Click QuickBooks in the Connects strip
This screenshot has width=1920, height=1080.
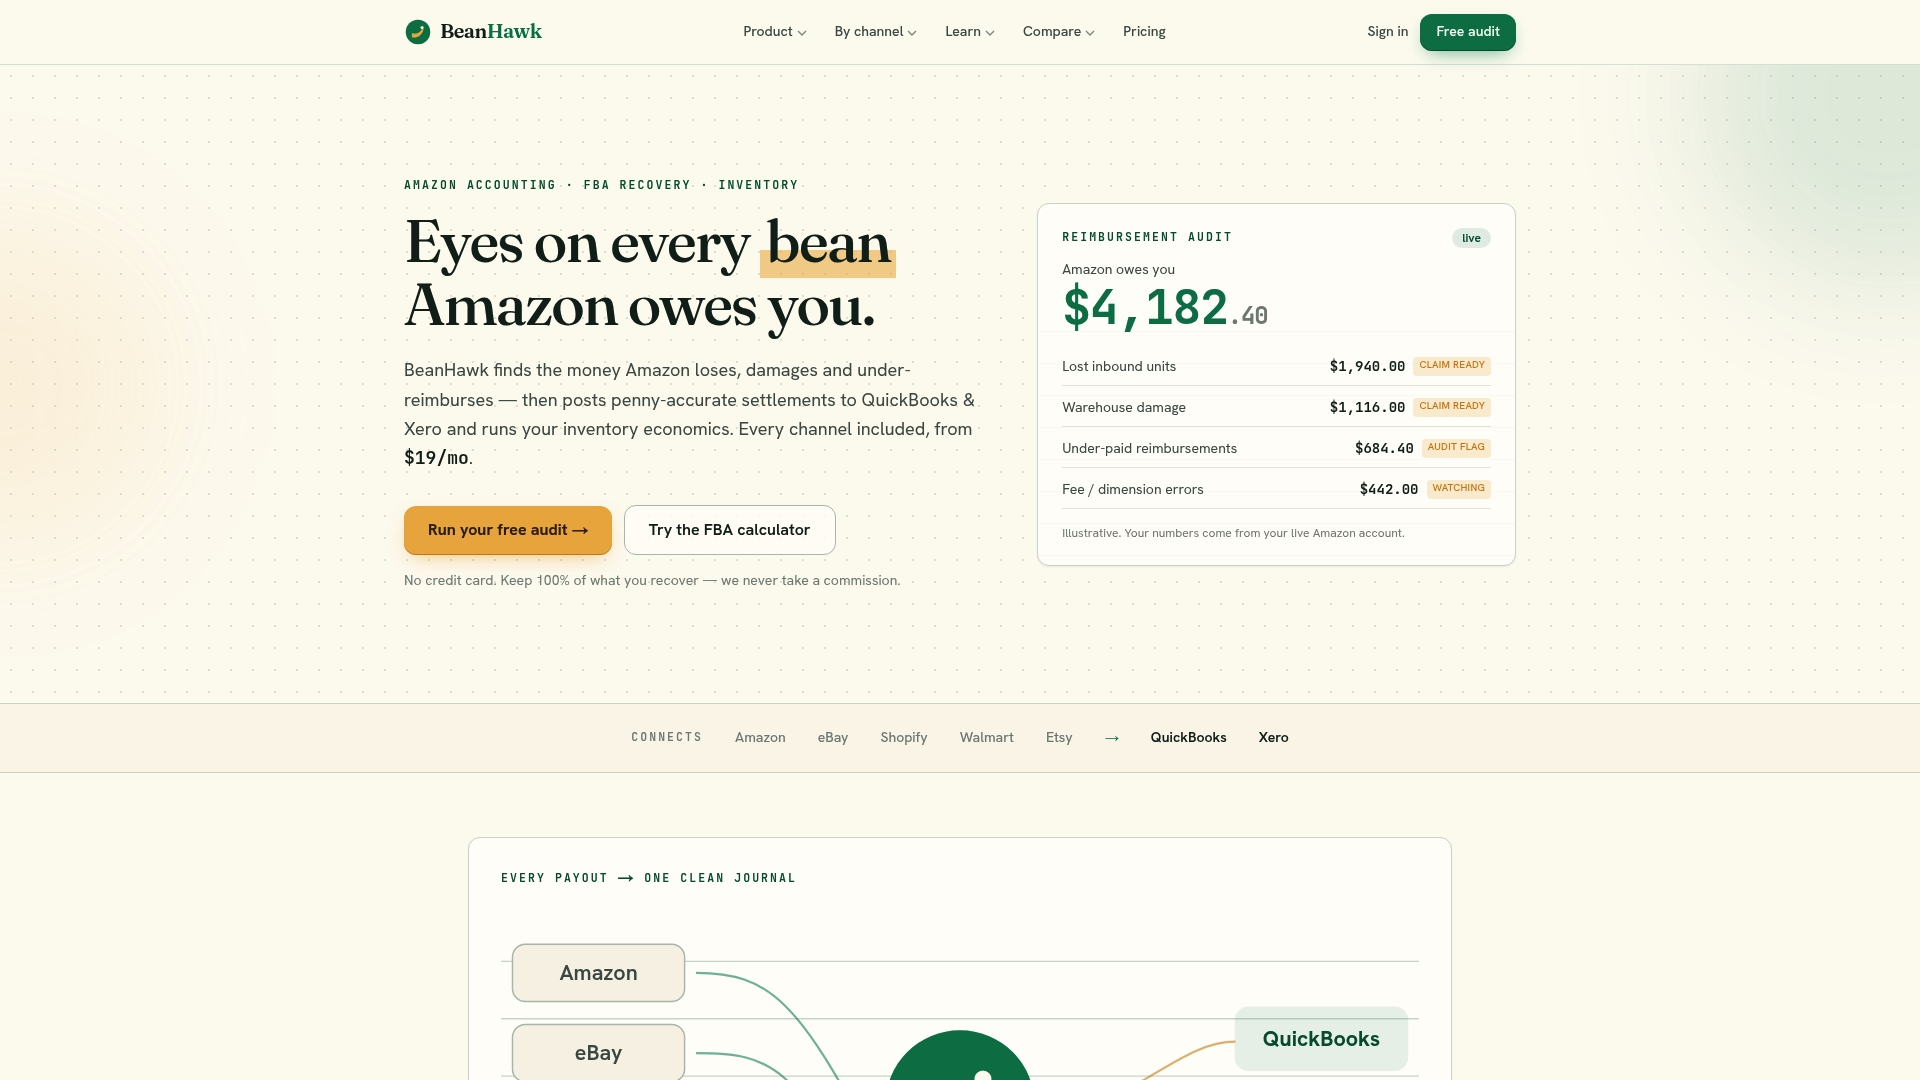[1188, 738]
